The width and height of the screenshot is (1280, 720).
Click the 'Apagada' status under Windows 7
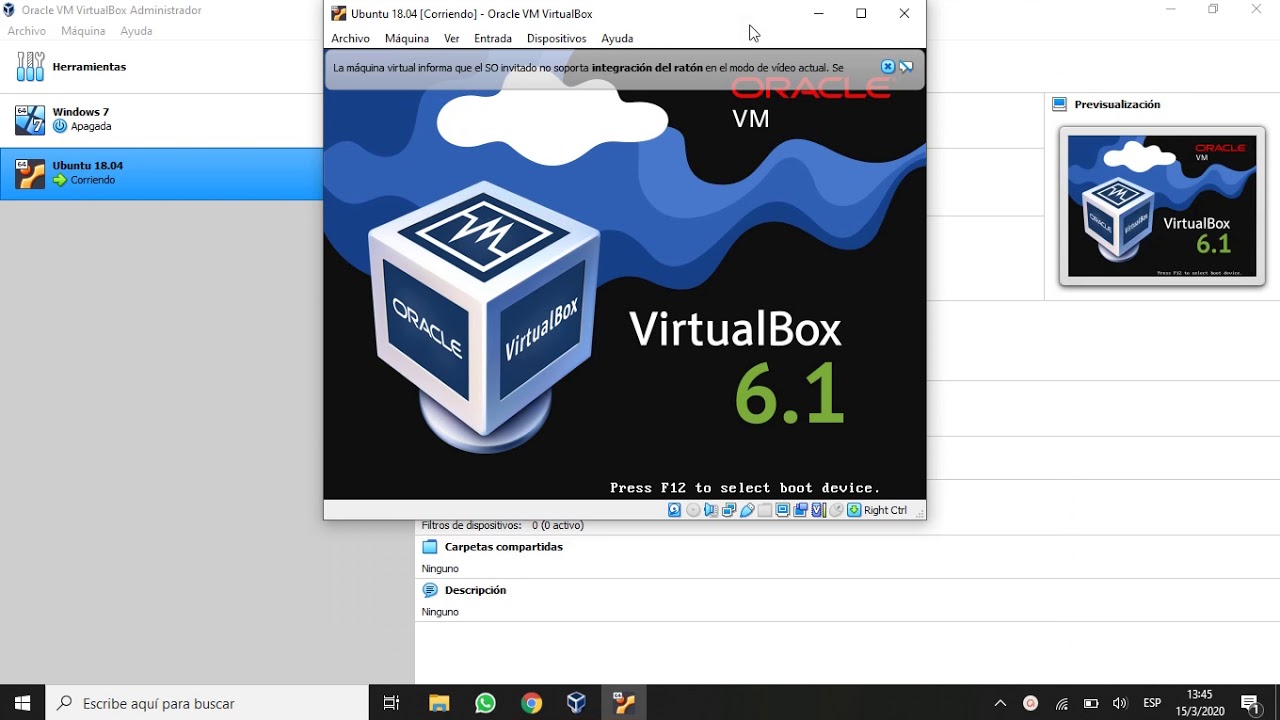tap(91, 127)
